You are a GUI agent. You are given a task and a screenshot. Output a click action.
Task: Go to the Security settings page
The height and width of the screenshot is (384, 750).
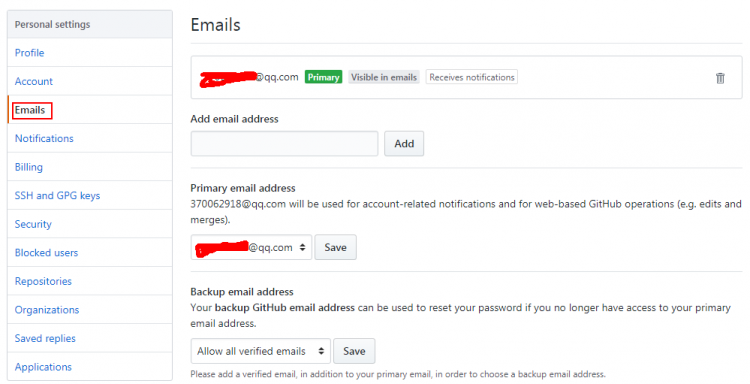click(x=33, y=224)
